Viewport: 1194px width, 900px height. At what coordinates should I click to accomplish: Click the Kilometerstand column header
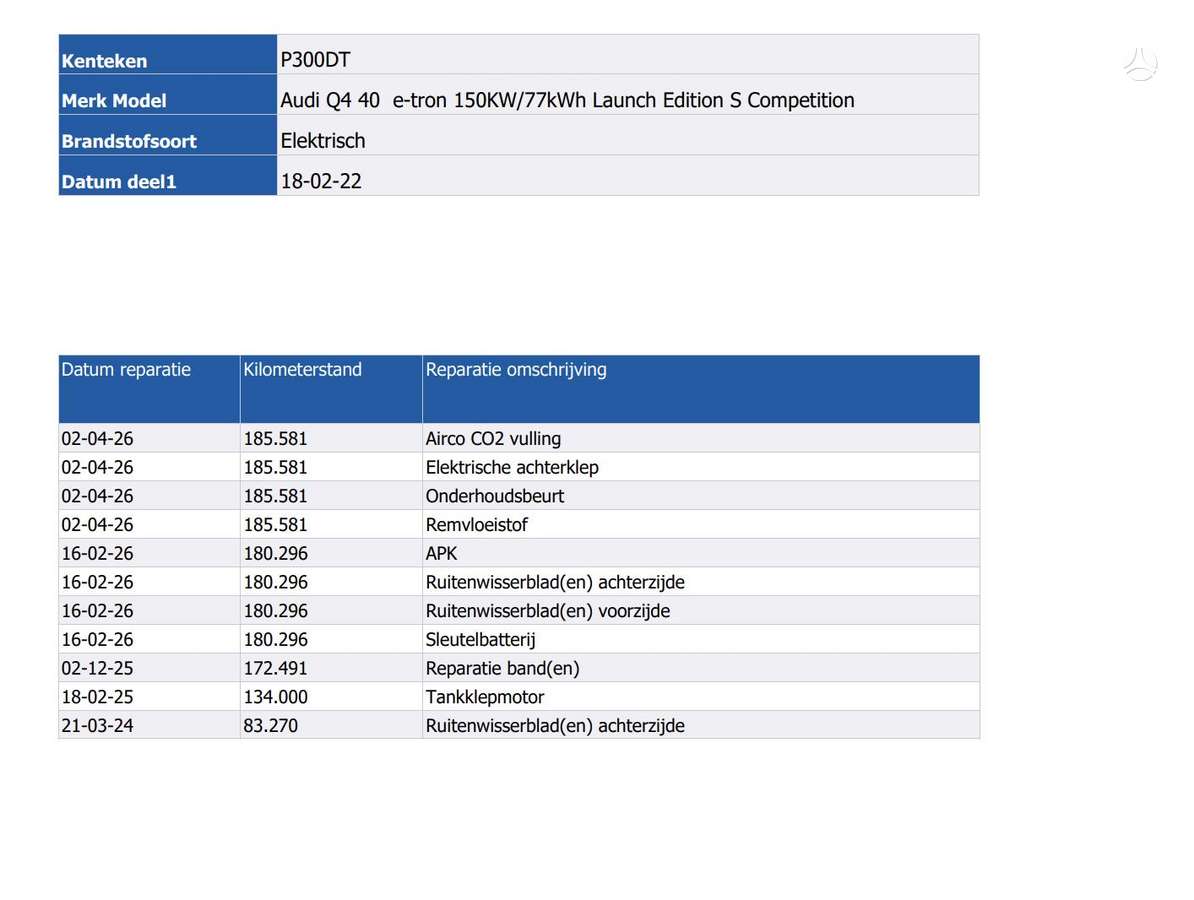[331, 388]
